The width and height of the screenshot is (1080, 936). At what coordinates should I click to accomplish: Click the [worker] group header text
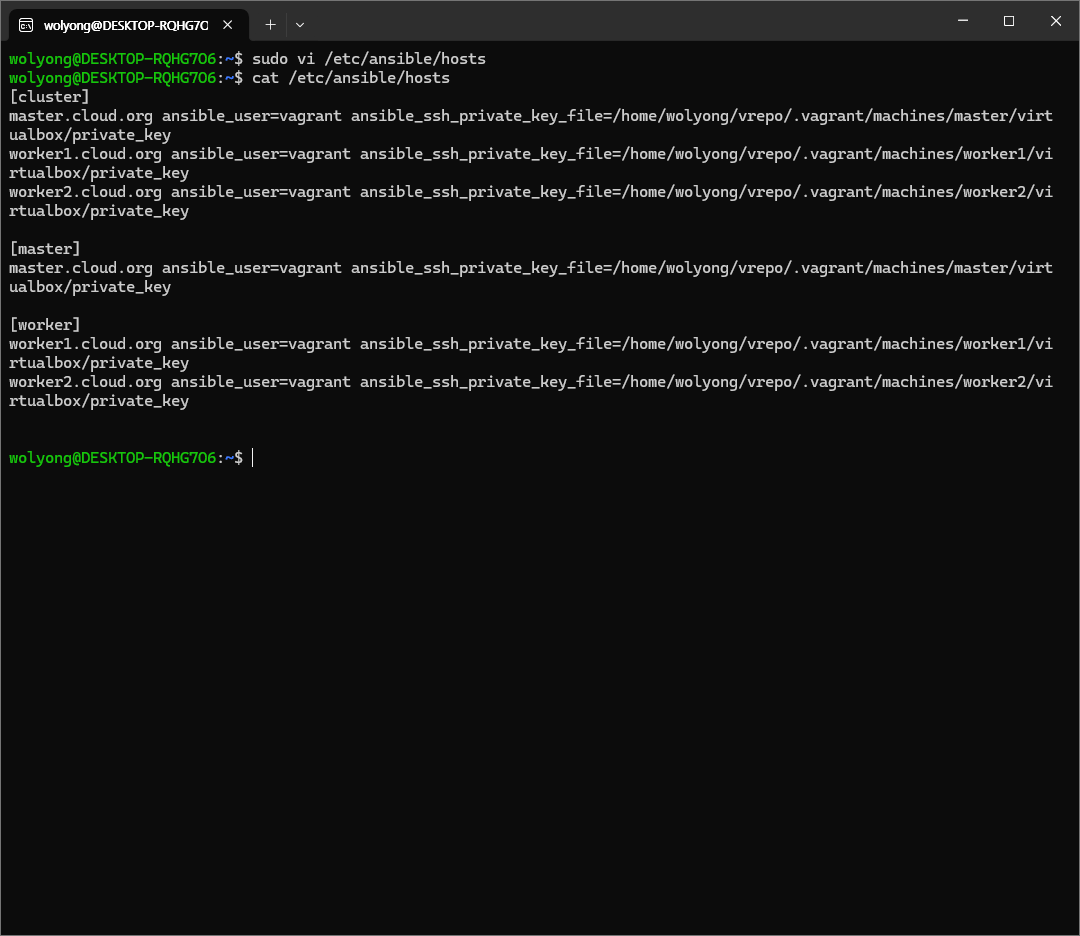click(x=45, y=325)
